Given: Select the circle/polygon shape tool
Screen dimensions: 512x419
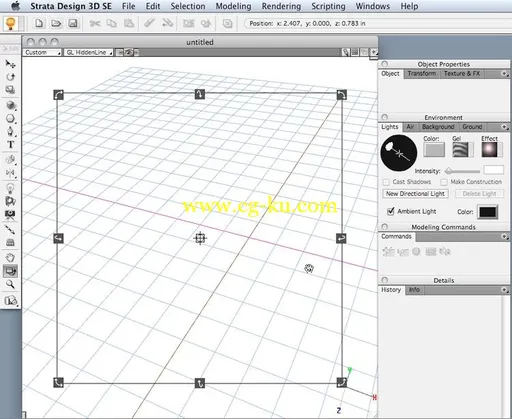Looking at the screenshot, I should [x=10, y=119].
